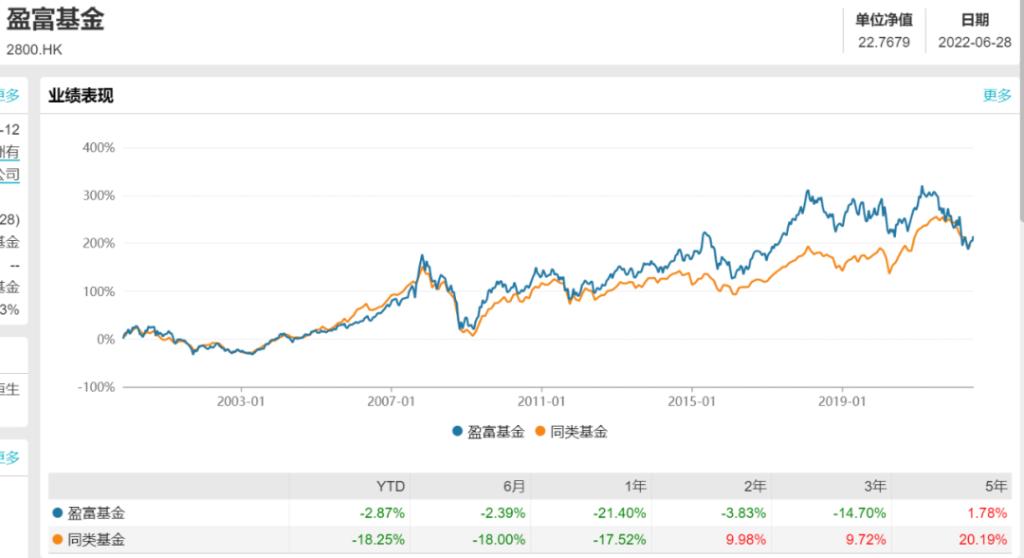Select the YTD column header
The image size is (1024, 558).
click(392, 486)
